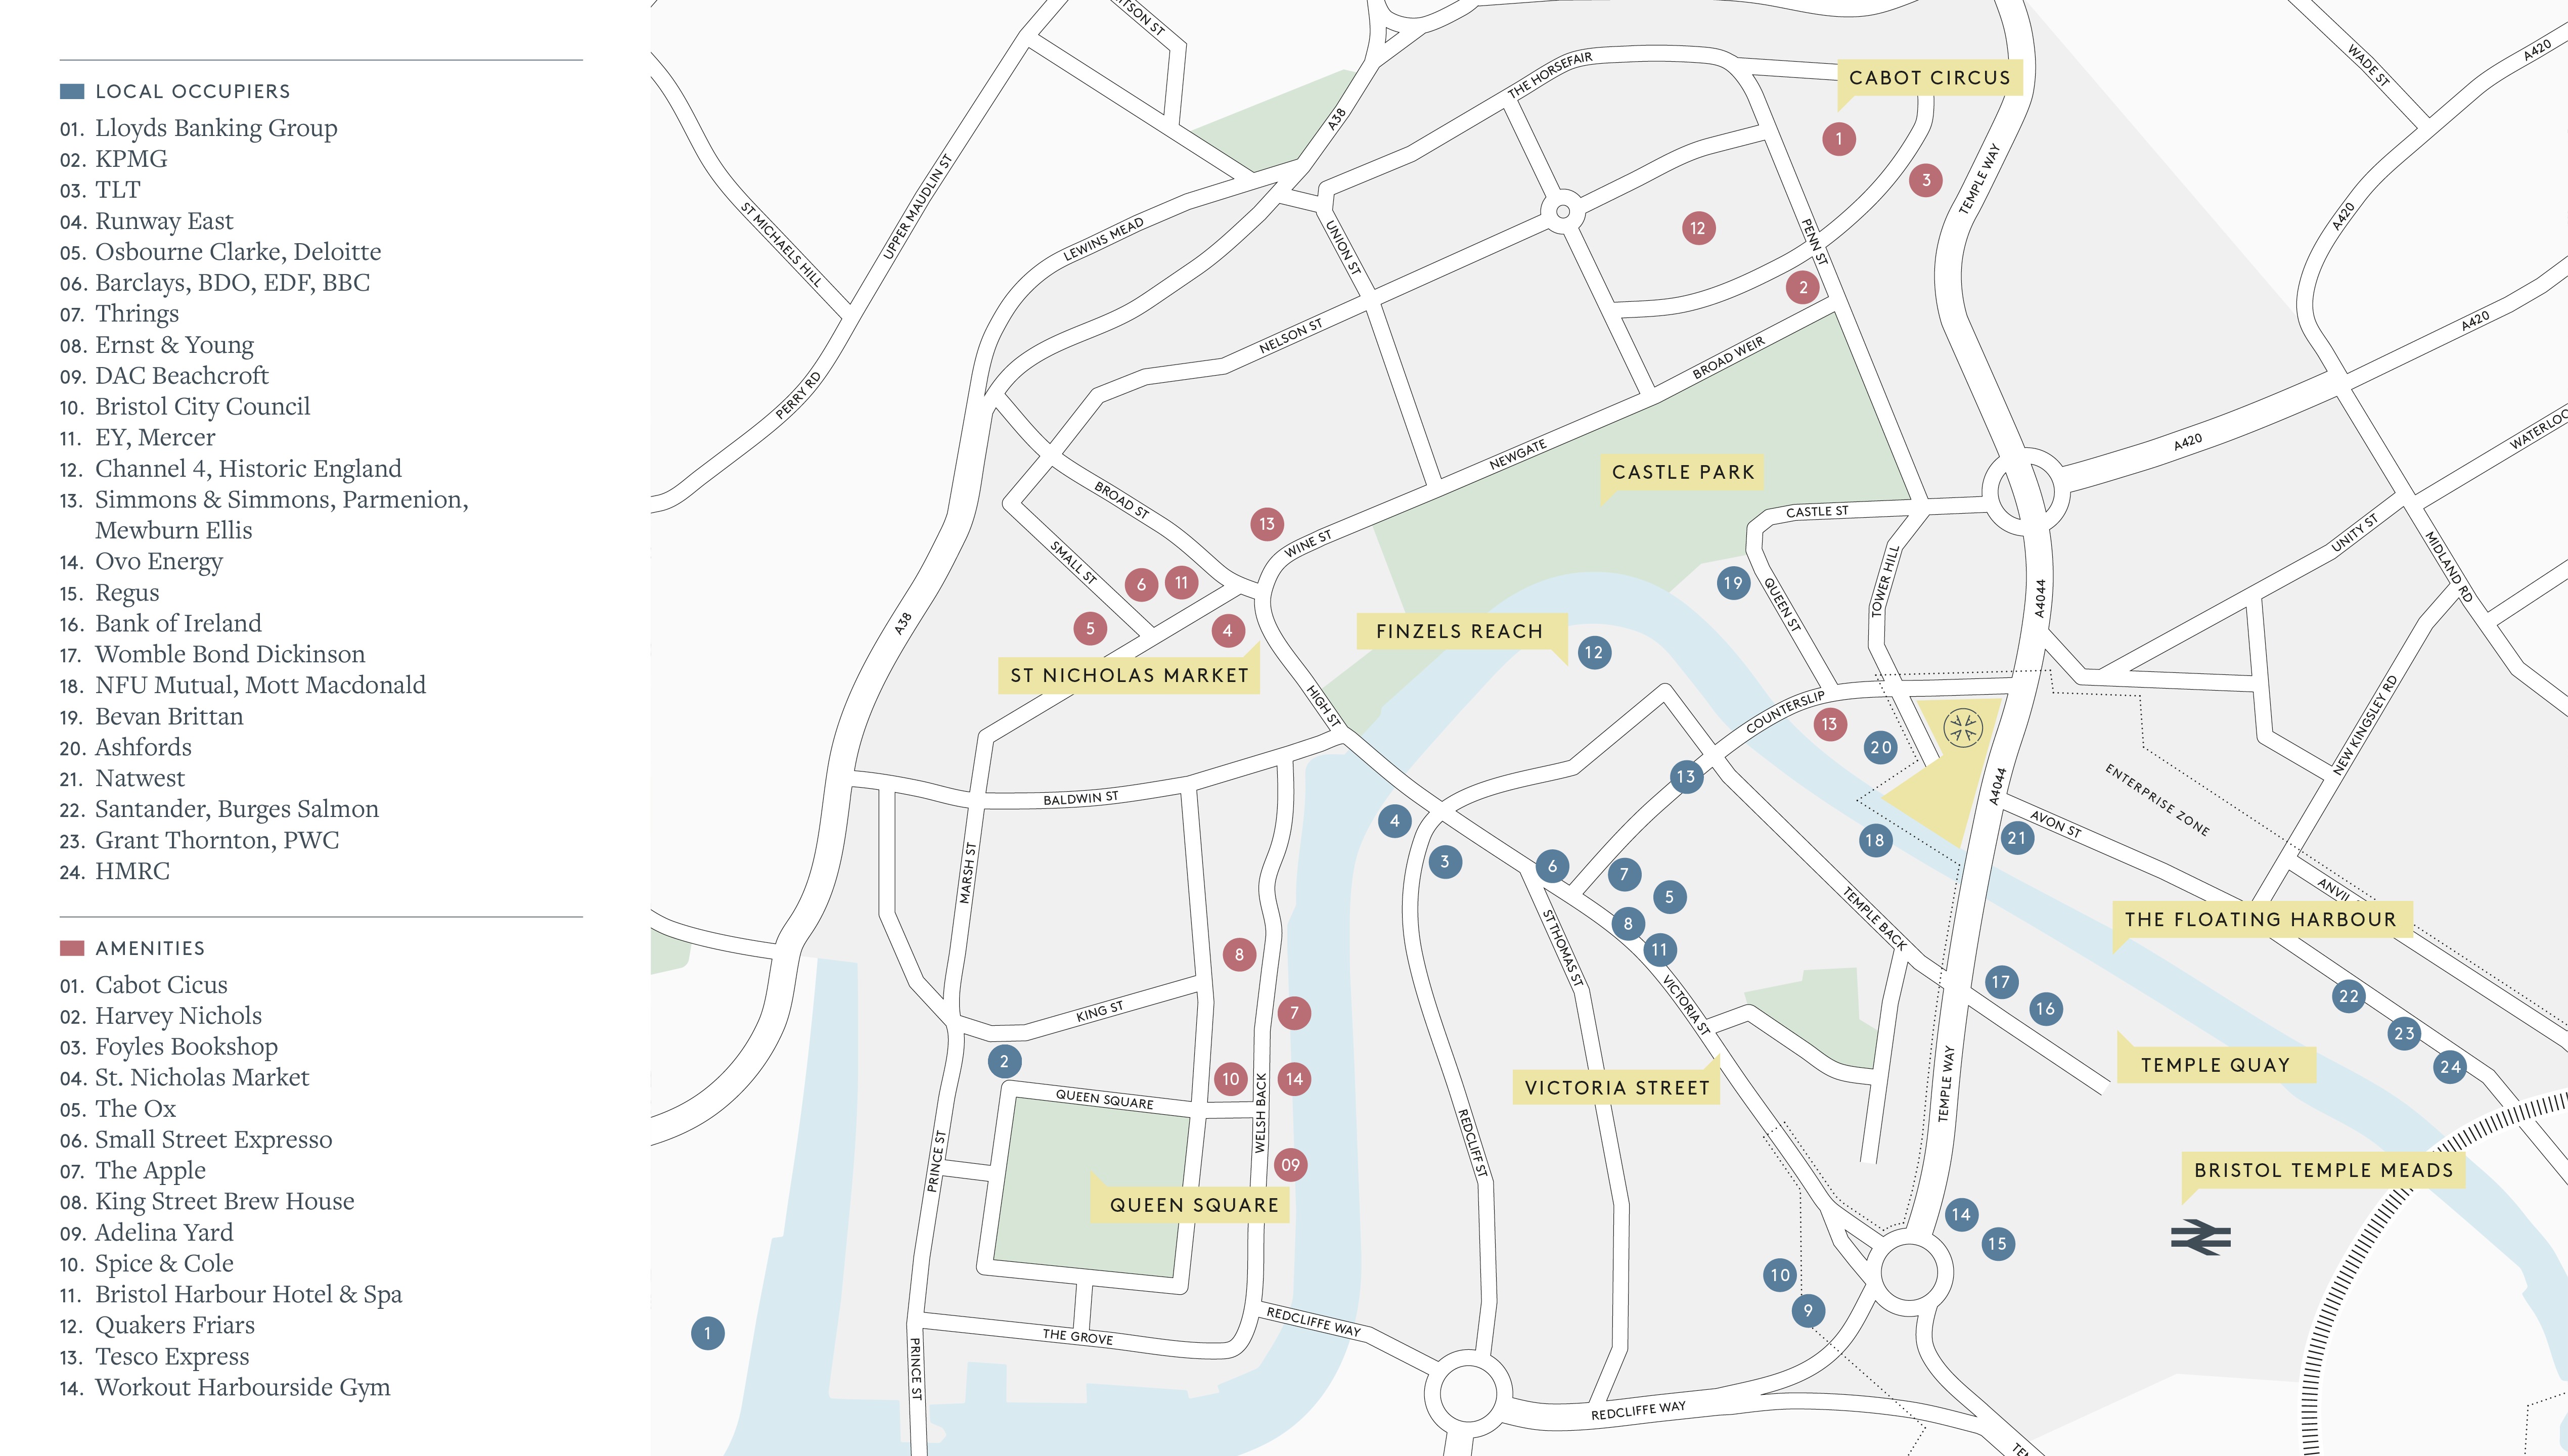Select 'Barclays, BDO, EDF, BBC' list entry

[x=232, y=283]
